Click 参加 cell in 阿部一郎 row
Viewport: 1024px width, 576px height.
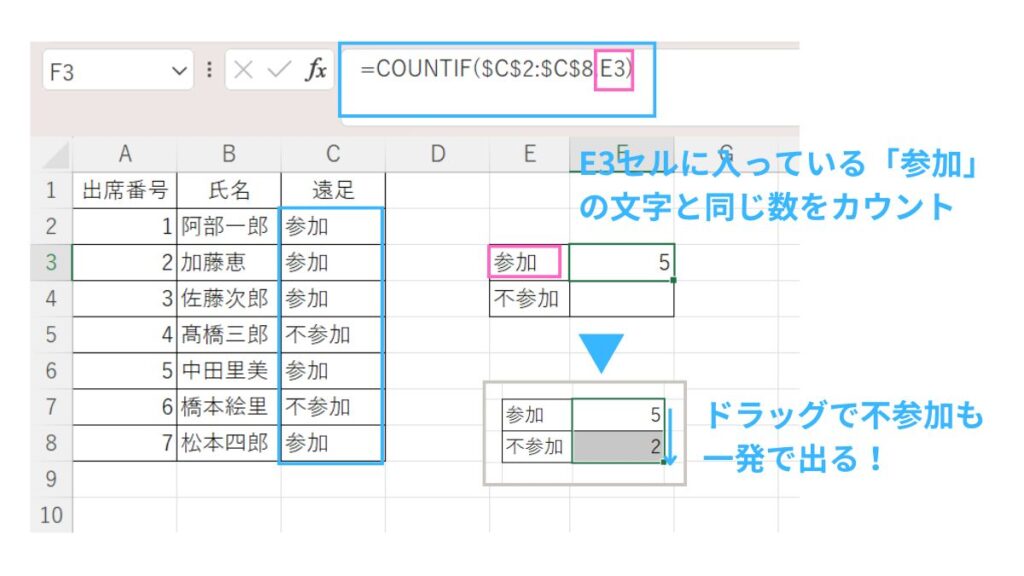tap(332, 227)
